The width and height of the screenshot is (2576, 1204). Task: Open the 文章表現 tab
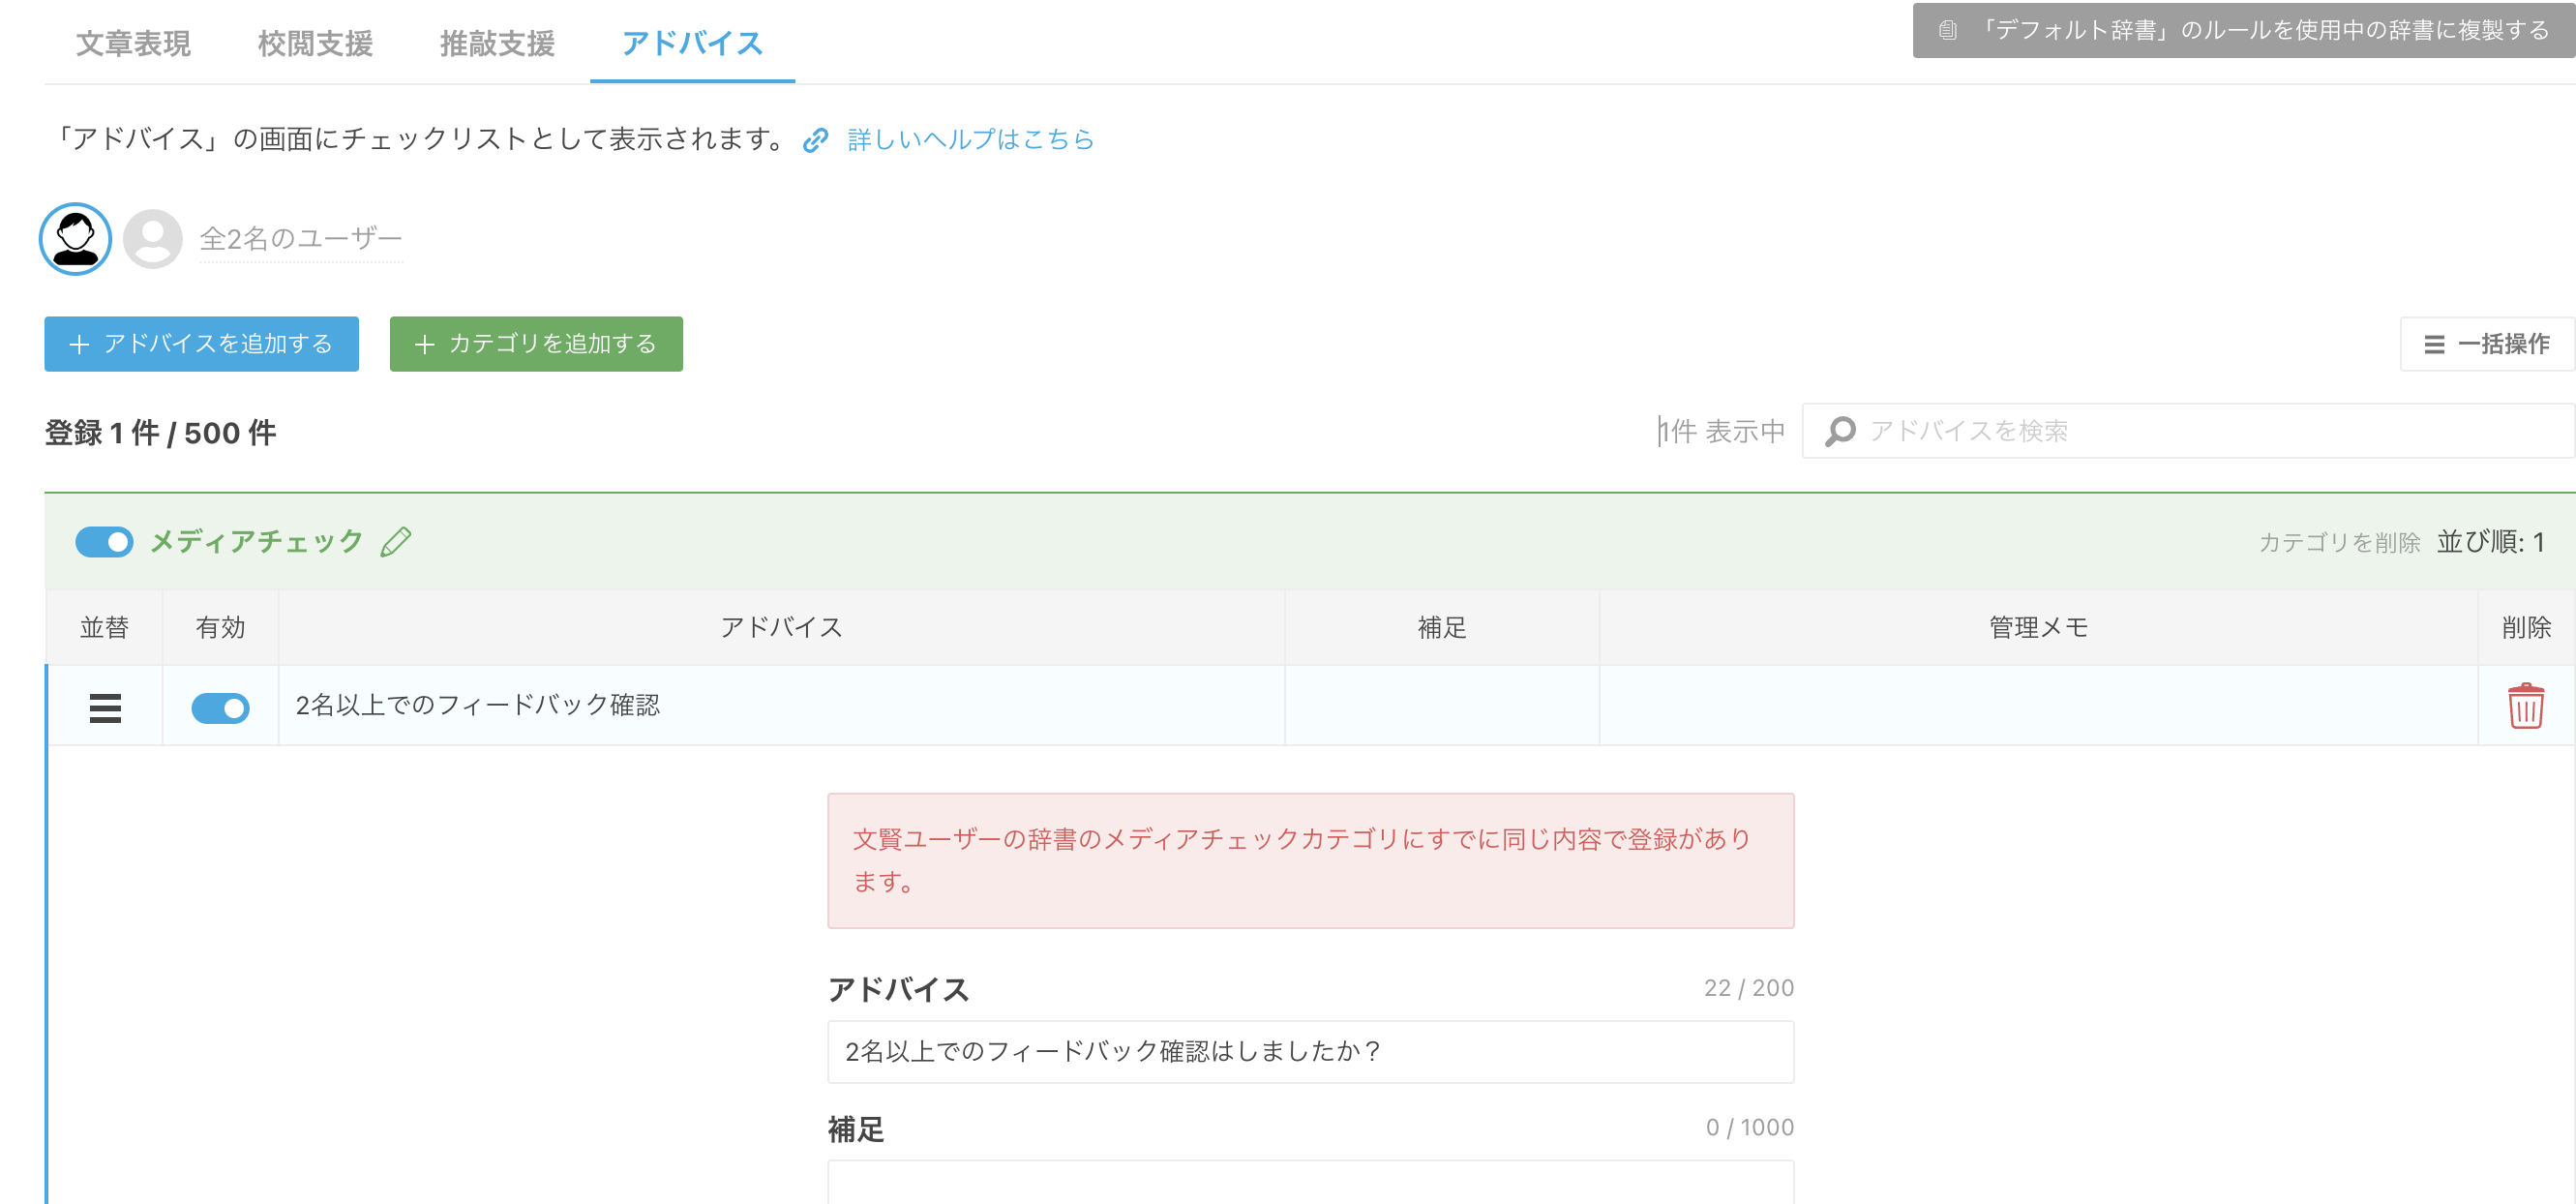click(x=133, y=43)
